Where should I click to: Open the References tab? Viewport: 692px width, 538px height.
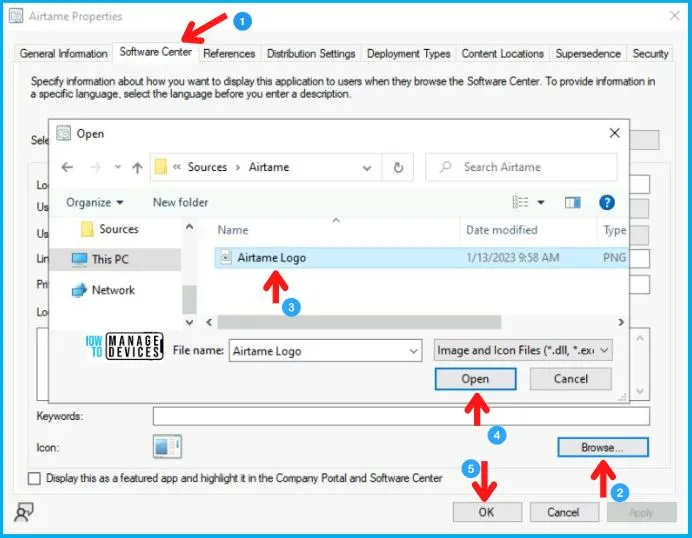click(229, 53)
